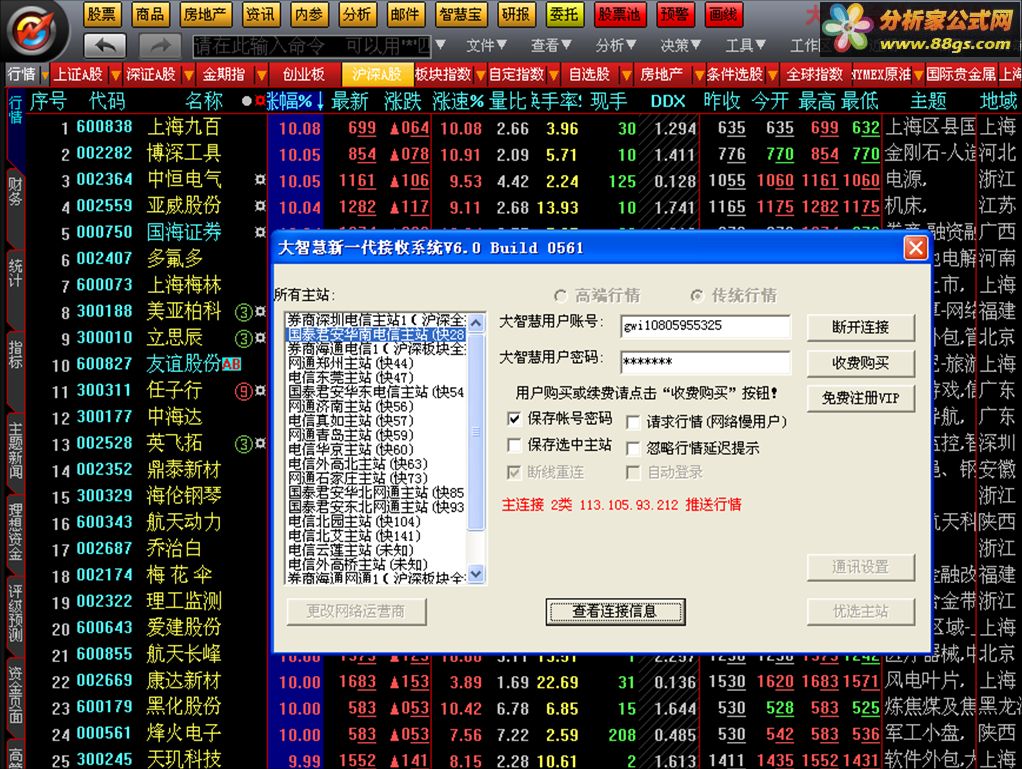Open the red 画线 button

(723, 14)
